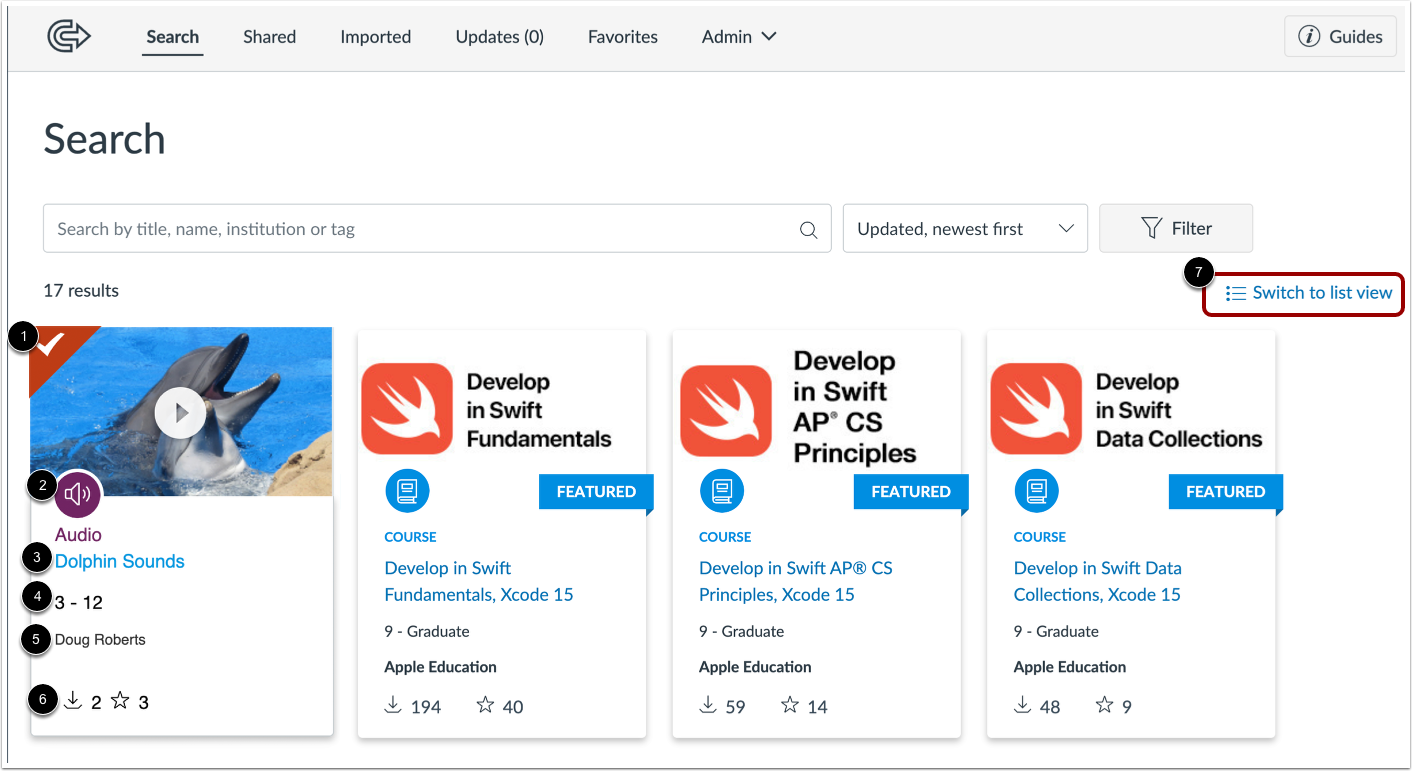Open the Filter options
Image resolution: width=1412 pixels, height=771 pixels.
[1175, 228]
